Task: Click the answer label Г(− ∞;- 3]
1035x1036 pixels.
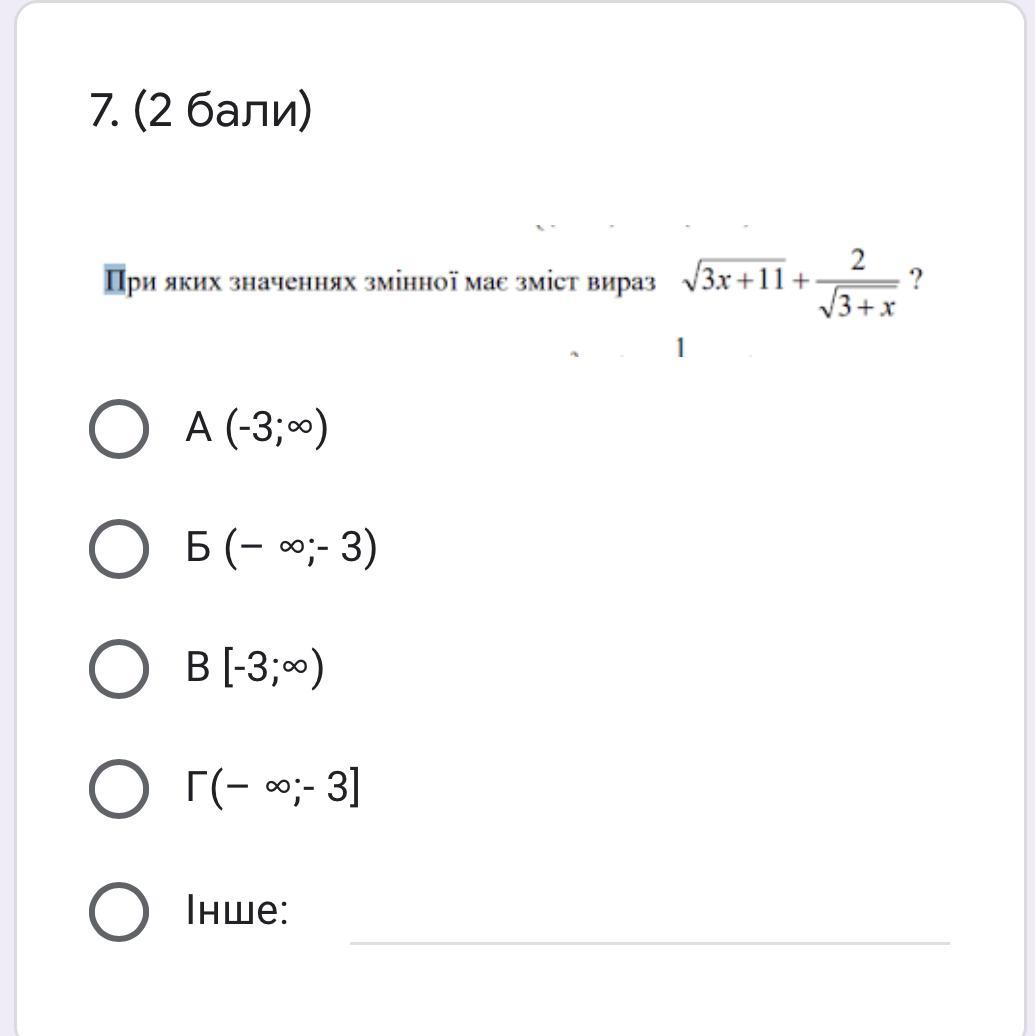Action: pyautogui.click(x=273, y=788)
